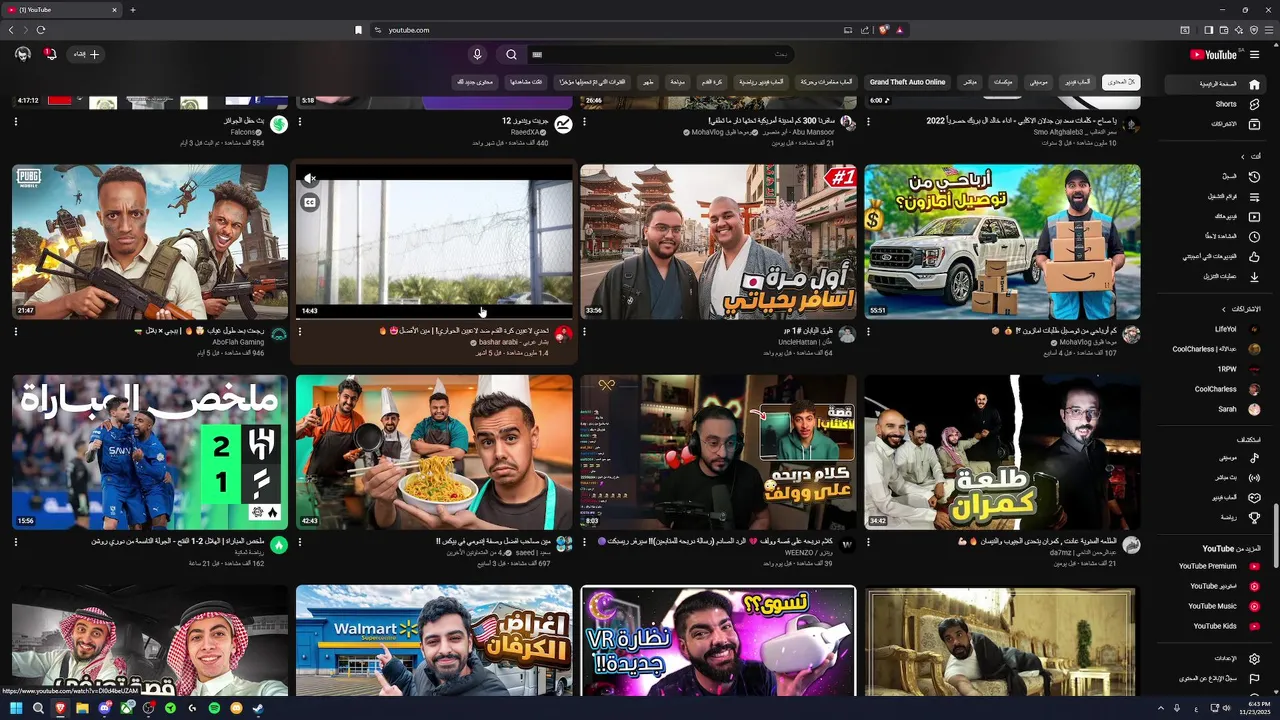Open on-screen keyboard icon in search box
This screenshot has width=1280, height=720.
(537, 54)
